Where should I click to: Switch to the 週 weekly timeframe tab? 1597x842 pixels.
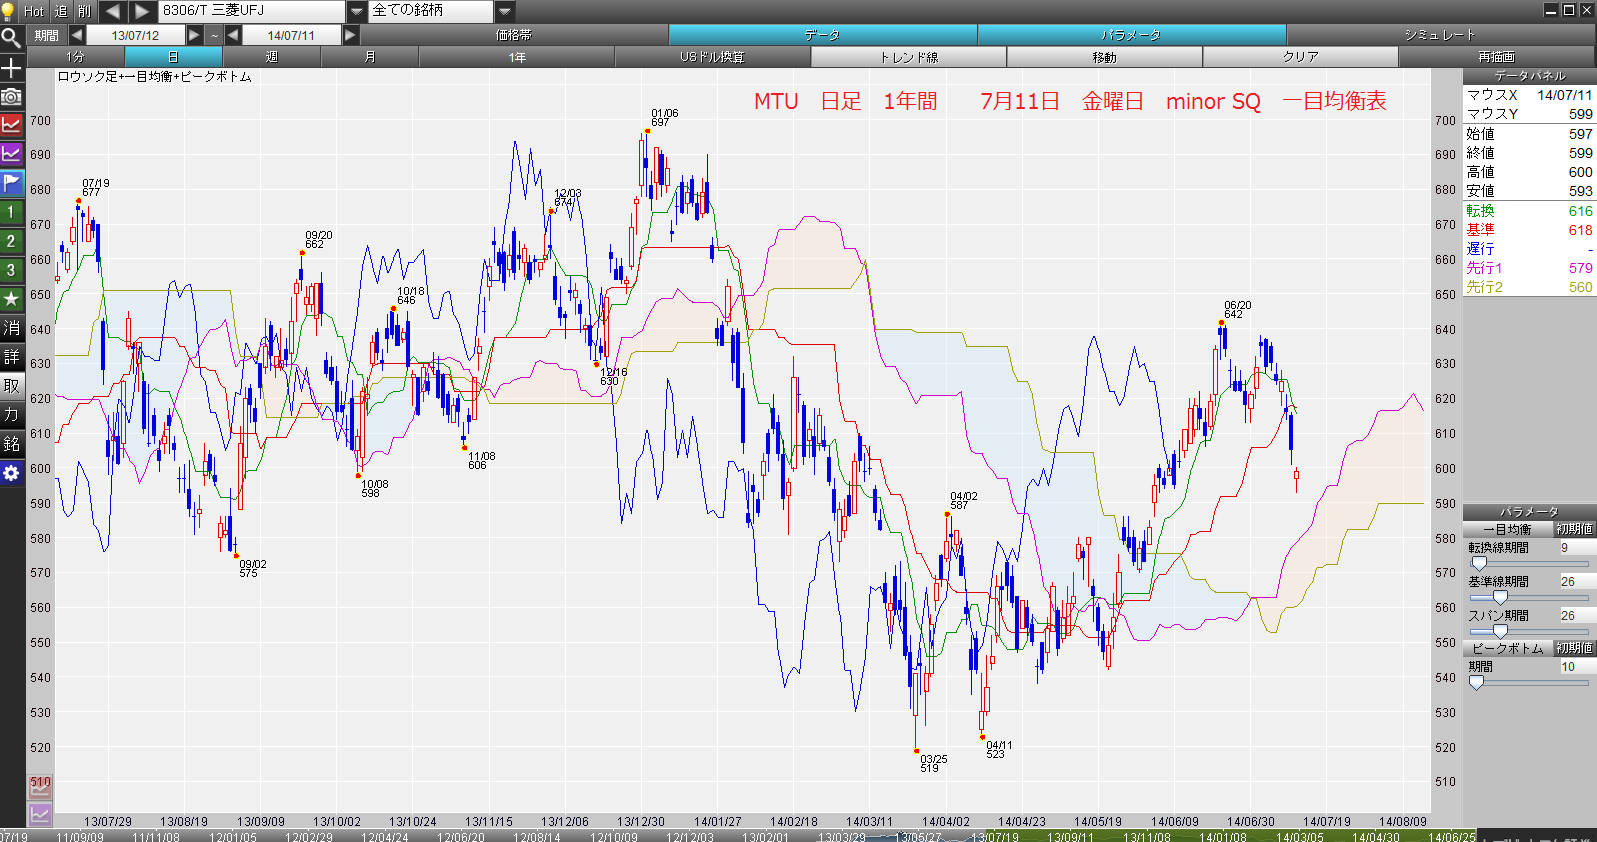click(x=271, y=57)
